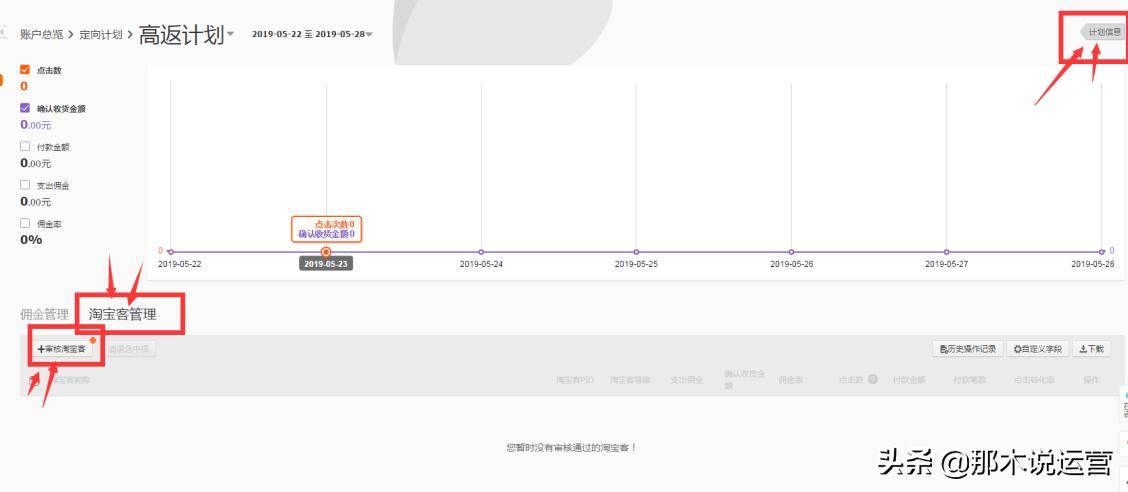Open the 计划信息 arrow tag
The width and height of the screenshot is (1128, 492).
coord(1102,32)
